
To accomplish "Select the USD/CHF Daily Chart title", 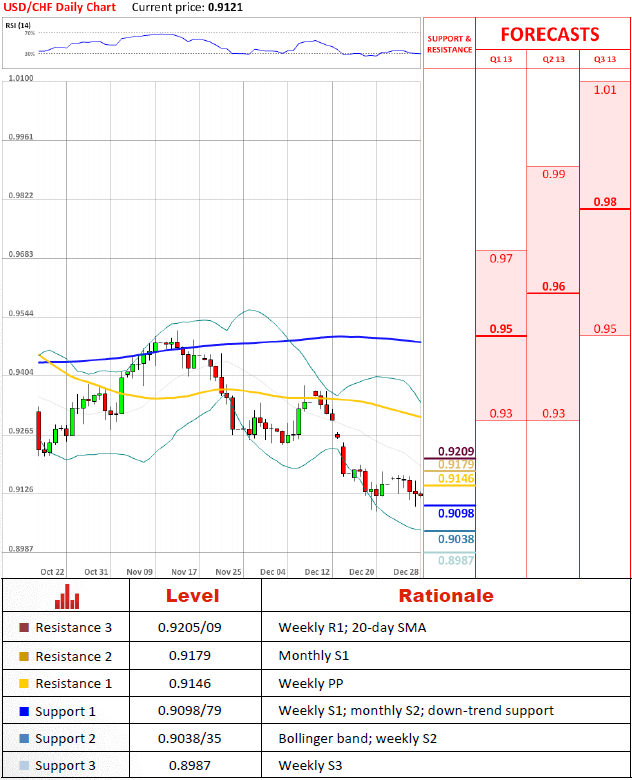I will click(x=60, y=7).
